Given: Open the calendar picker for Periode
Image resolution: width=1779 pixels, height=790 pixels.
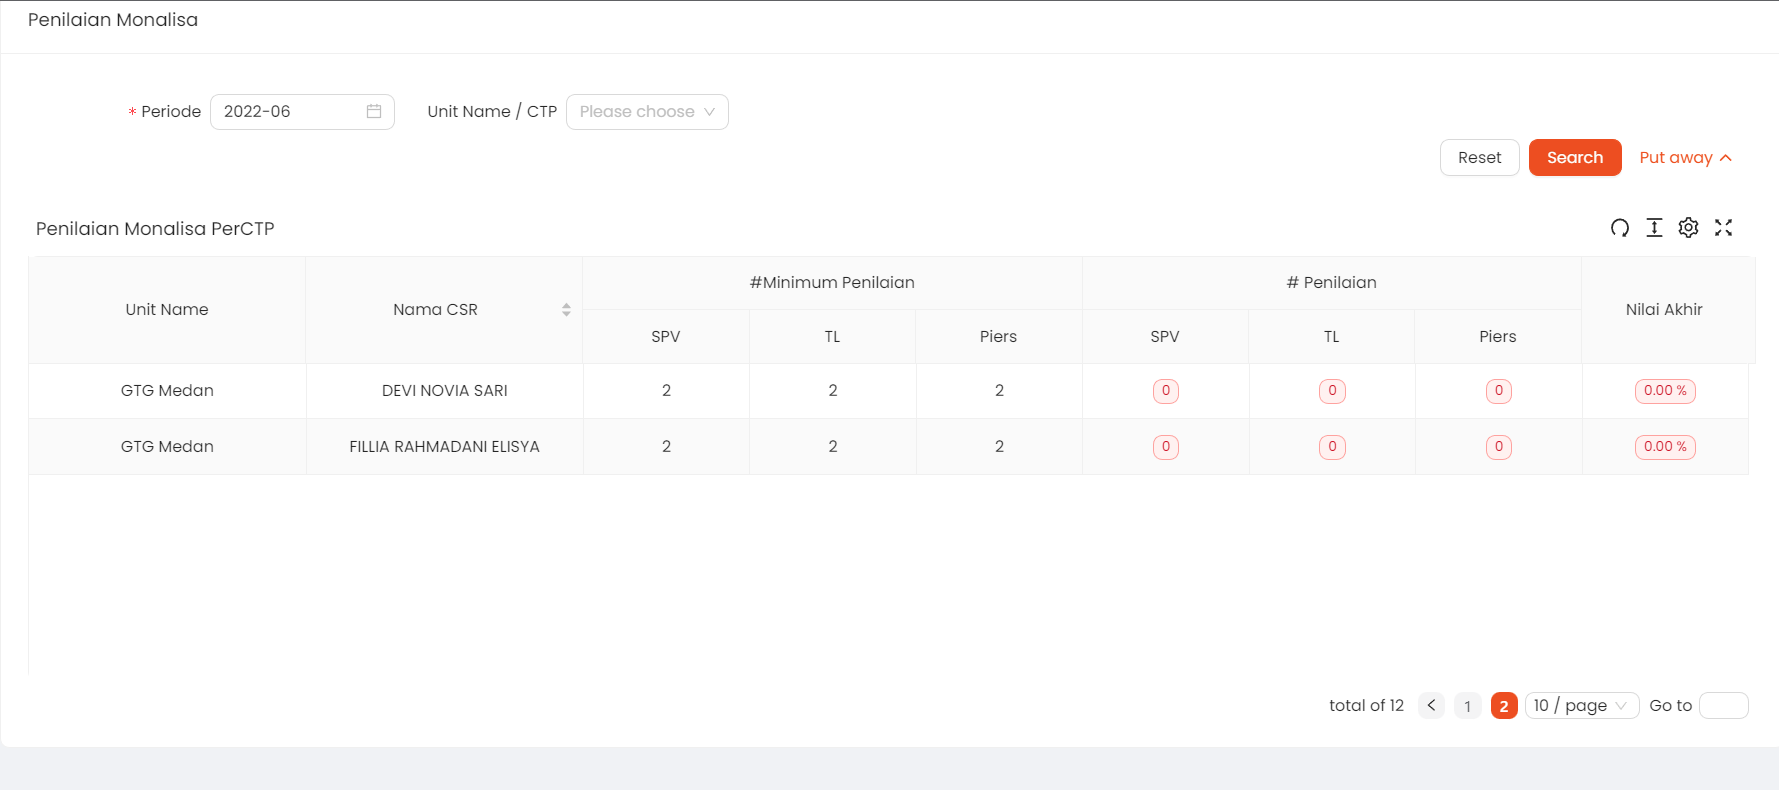Looking at the screenshot, I should pos(374,111).
